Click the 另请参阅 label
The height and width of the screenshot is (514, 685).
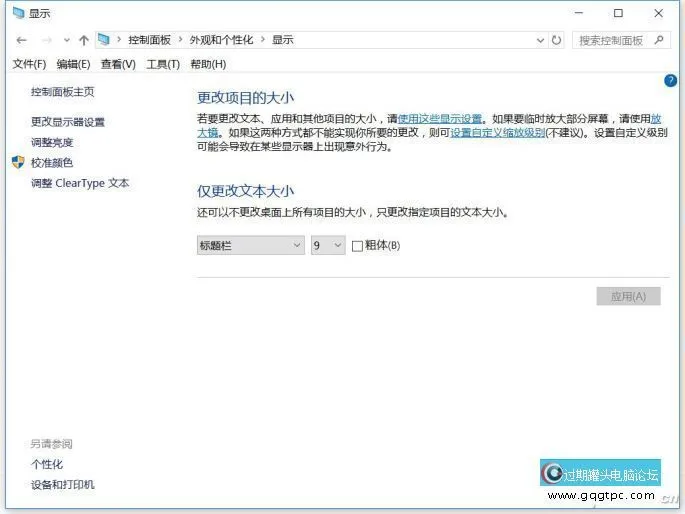coord(51,444)
